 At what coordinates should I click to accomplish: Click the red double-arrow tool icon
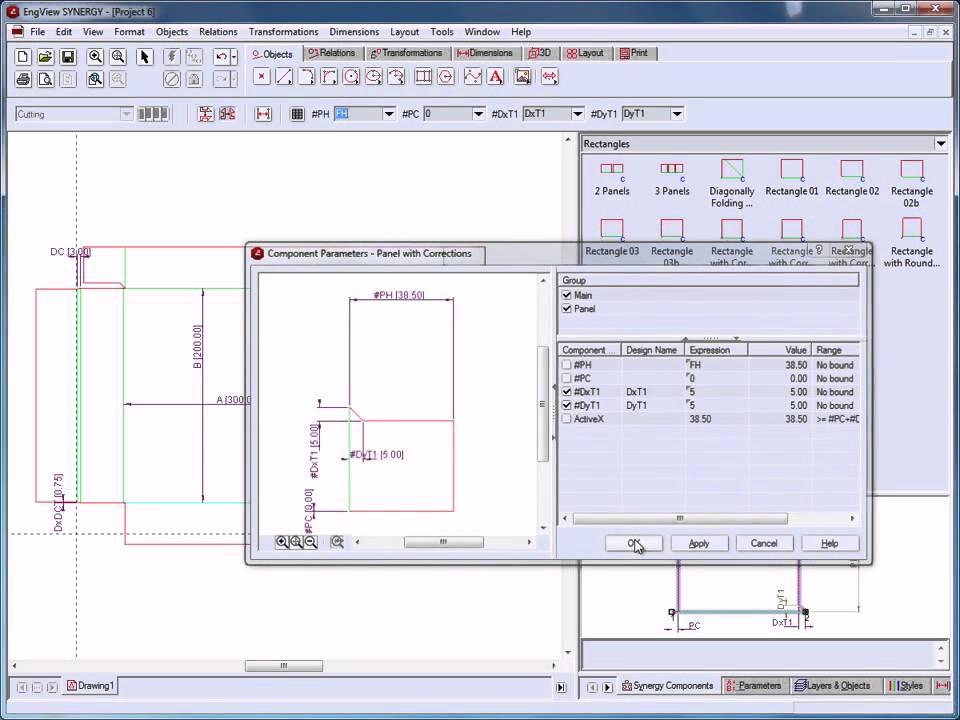pos(549,77)
